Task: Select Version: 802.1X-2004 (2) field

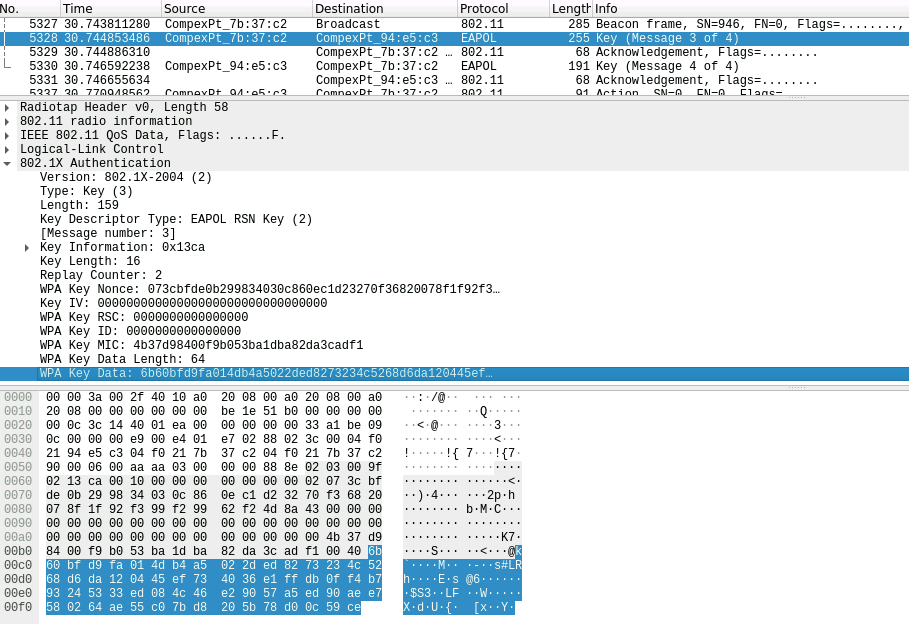Action: point(126,177)
